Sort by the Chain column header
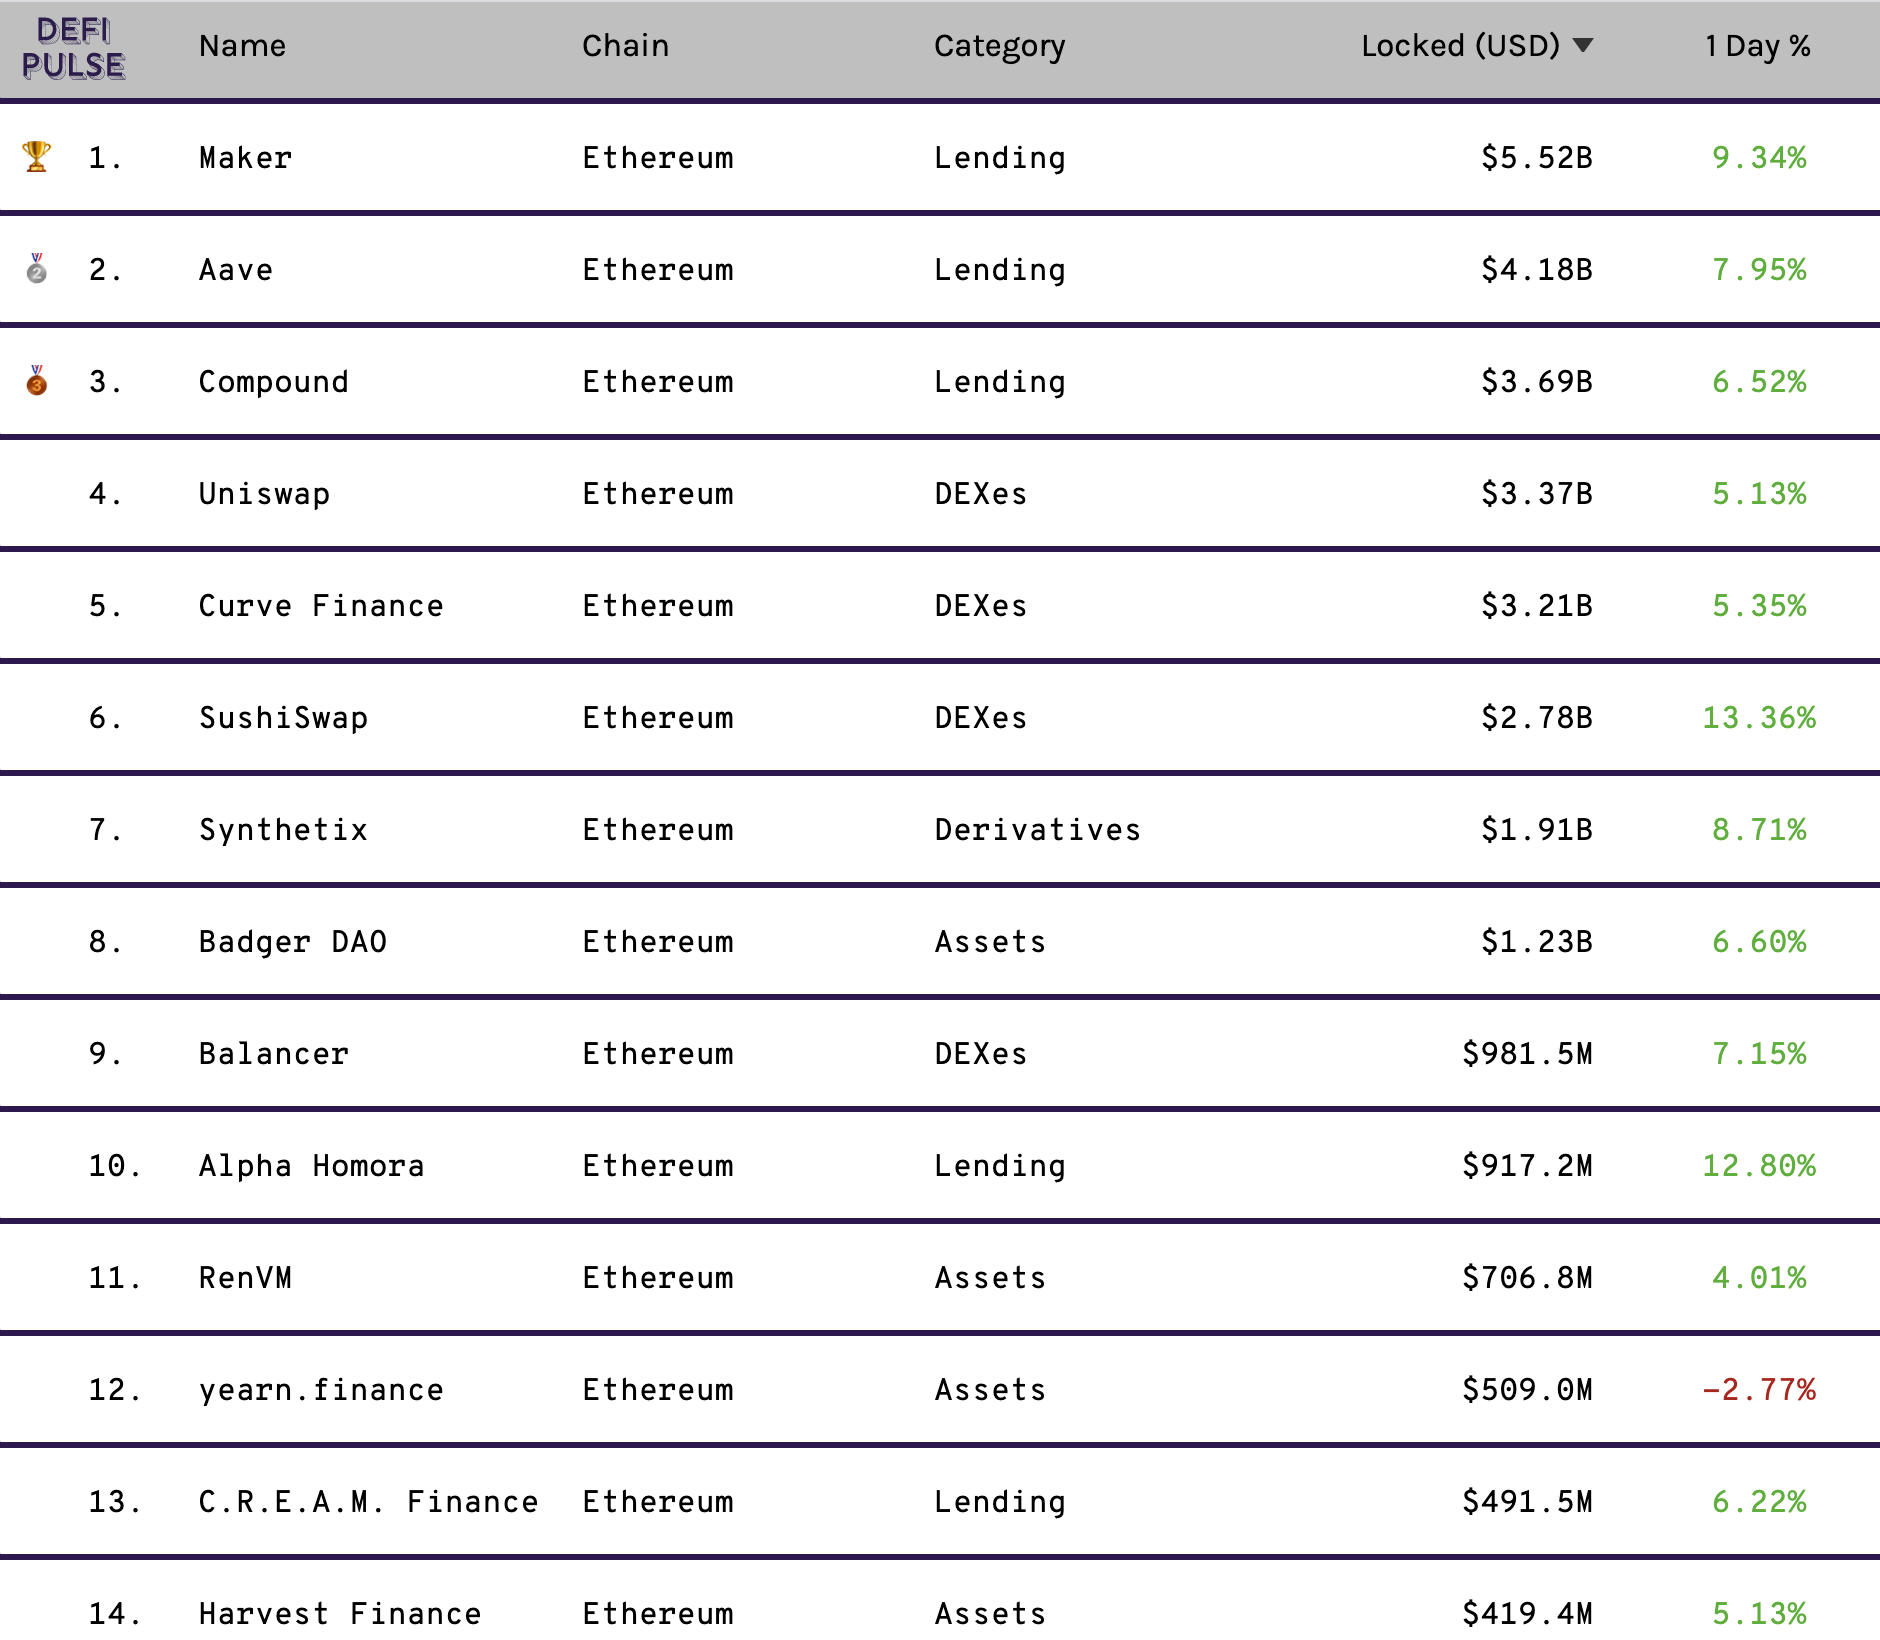 click(625, 46)
